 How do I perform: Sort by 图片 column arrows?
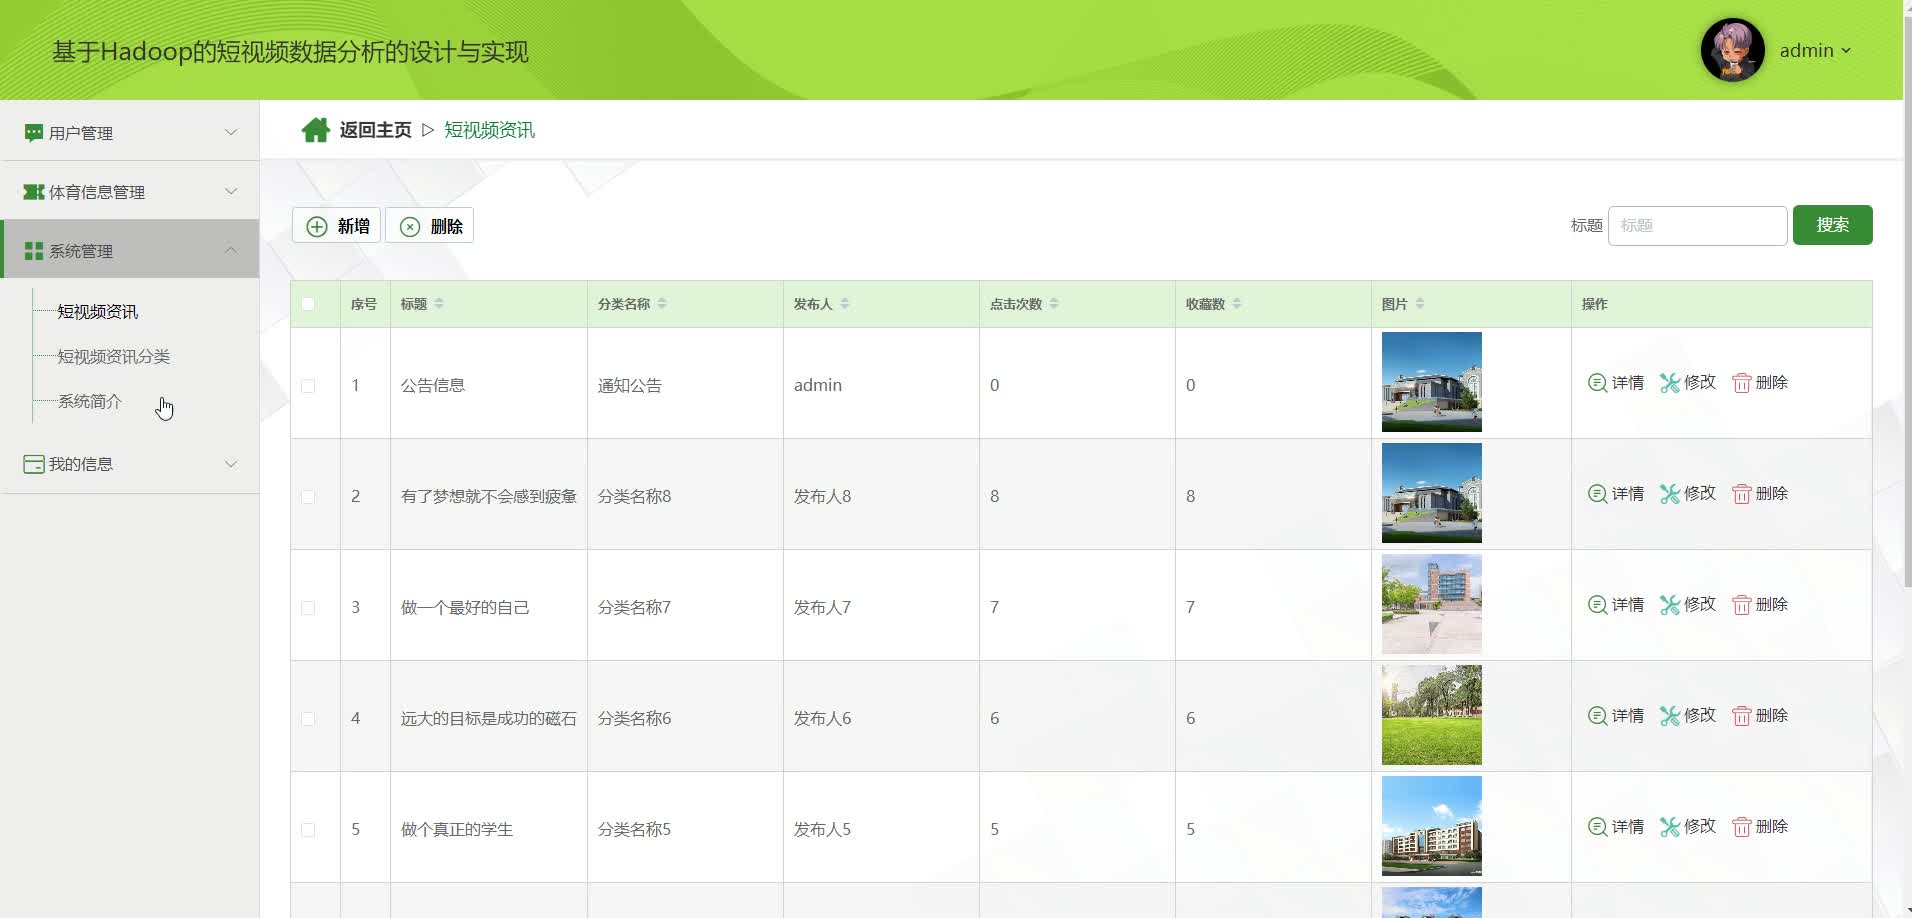[x=1420, y=303]
